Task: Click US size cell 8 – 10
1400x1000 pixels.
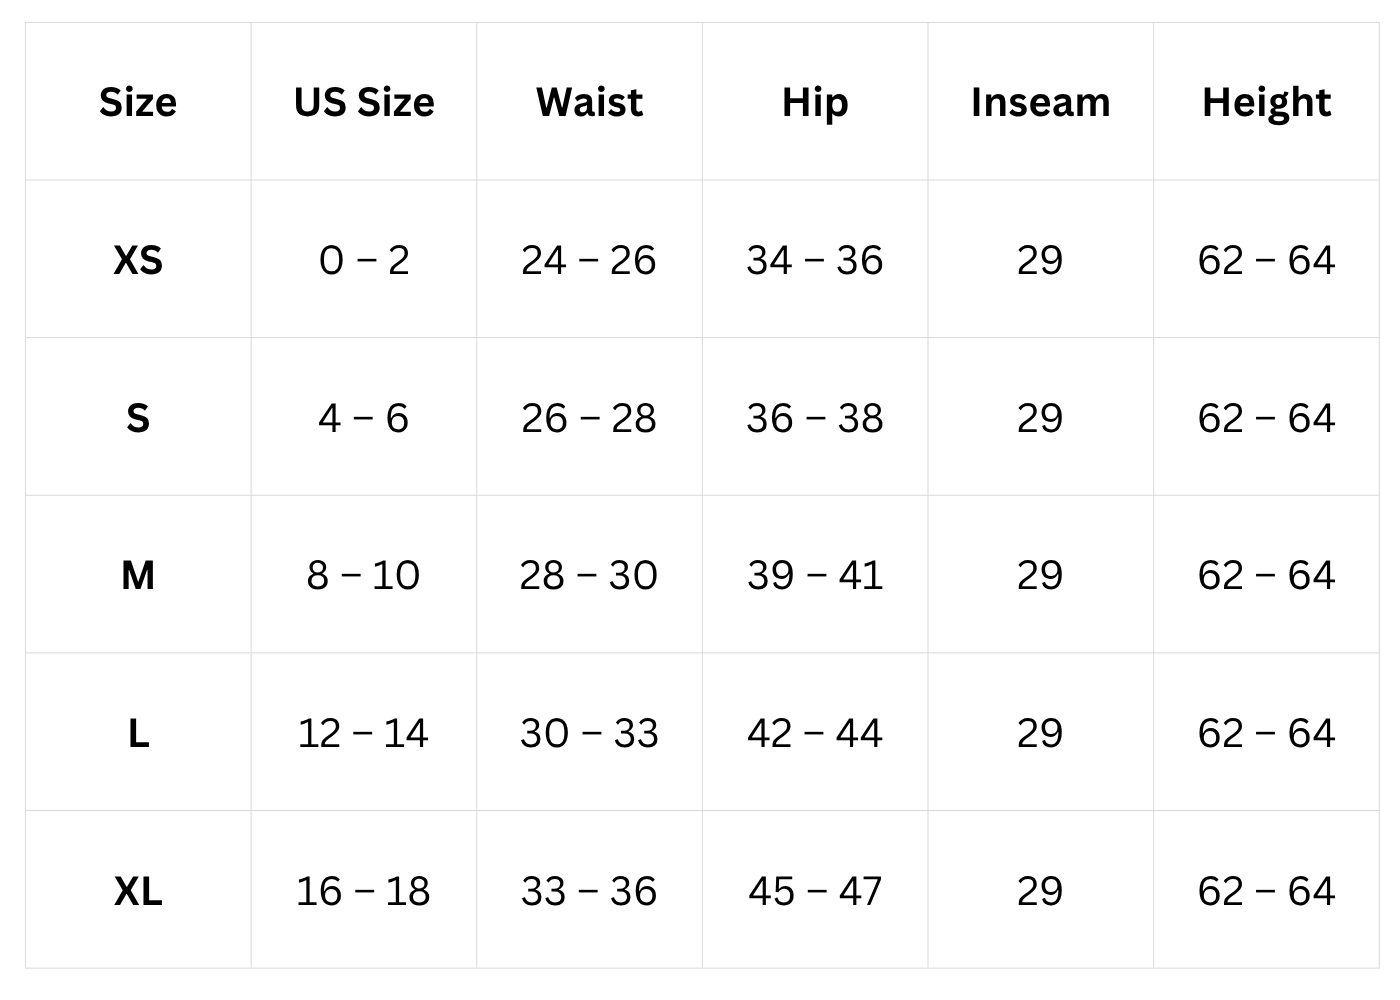Action: pyautogui.click(x=364, y=575)
